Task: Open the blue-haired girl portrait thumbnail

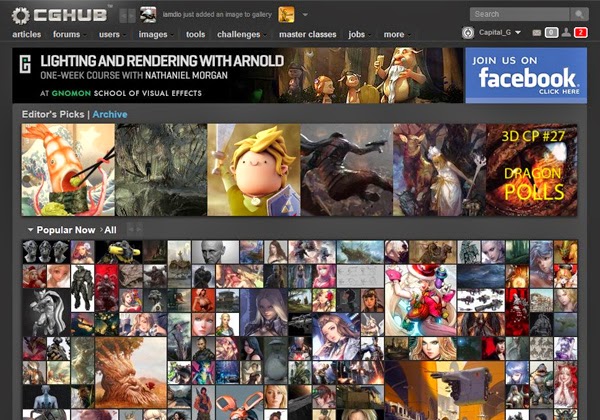Action: (541, 264)
